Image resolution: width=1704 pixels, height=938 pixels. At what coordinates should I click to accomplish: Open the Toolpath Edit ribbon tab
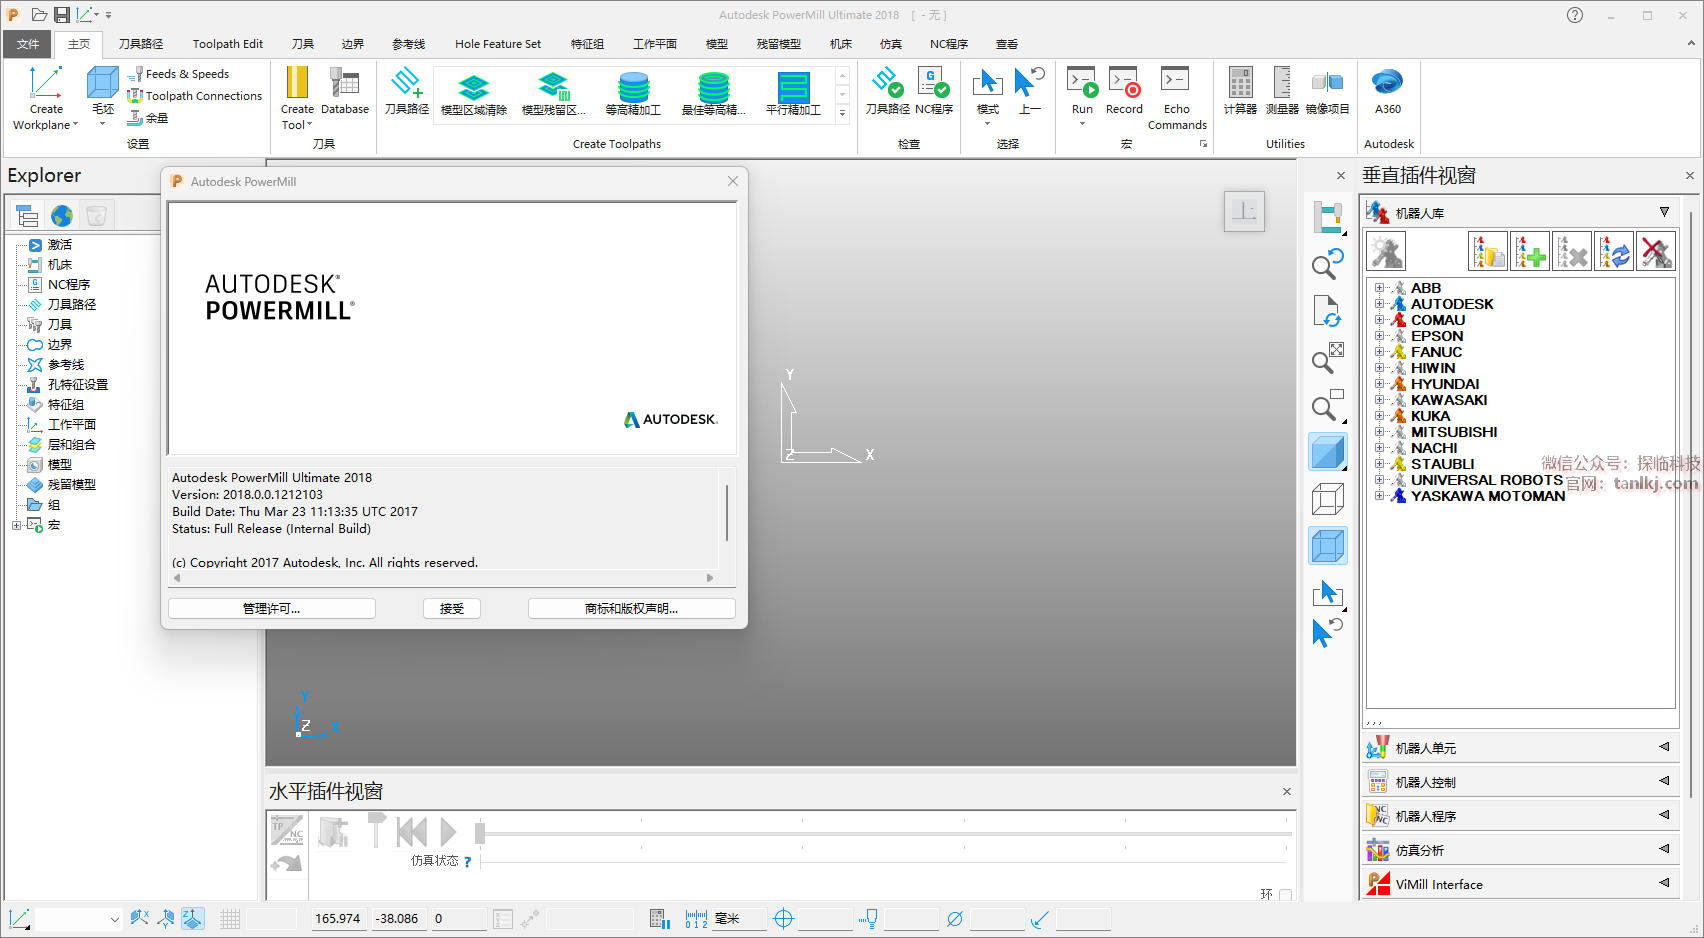[227, 44]
